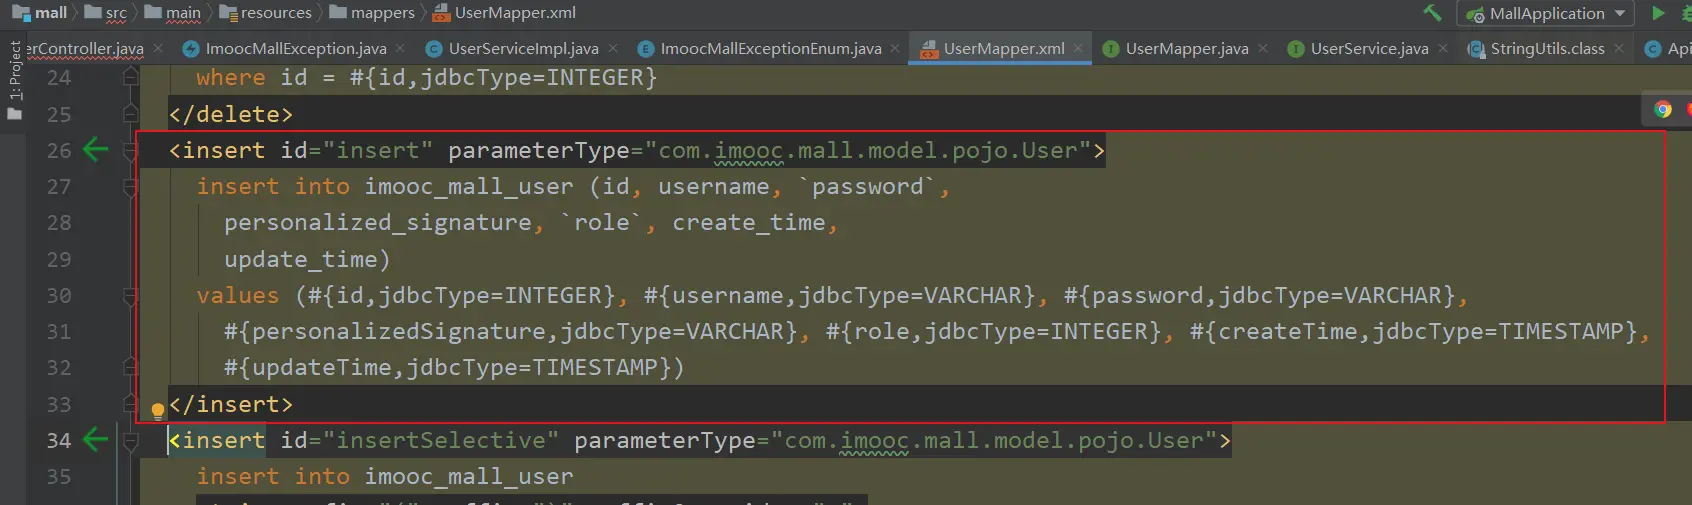Image resolution: width=1692 pixels, height=505 pixels.
Task: Click "#{updateTime,jdbcType=TIMESTAMP})" on line 32
Action: point(454,367)
